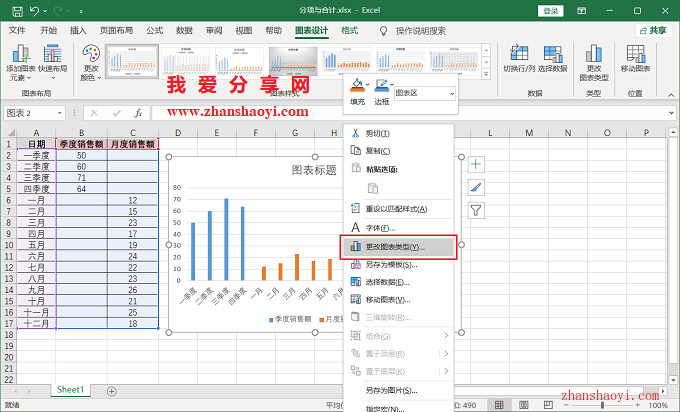This screenshot has height=412, width=680.
Task: Open Ribbon Display Options icon
Action: [582, 11]
